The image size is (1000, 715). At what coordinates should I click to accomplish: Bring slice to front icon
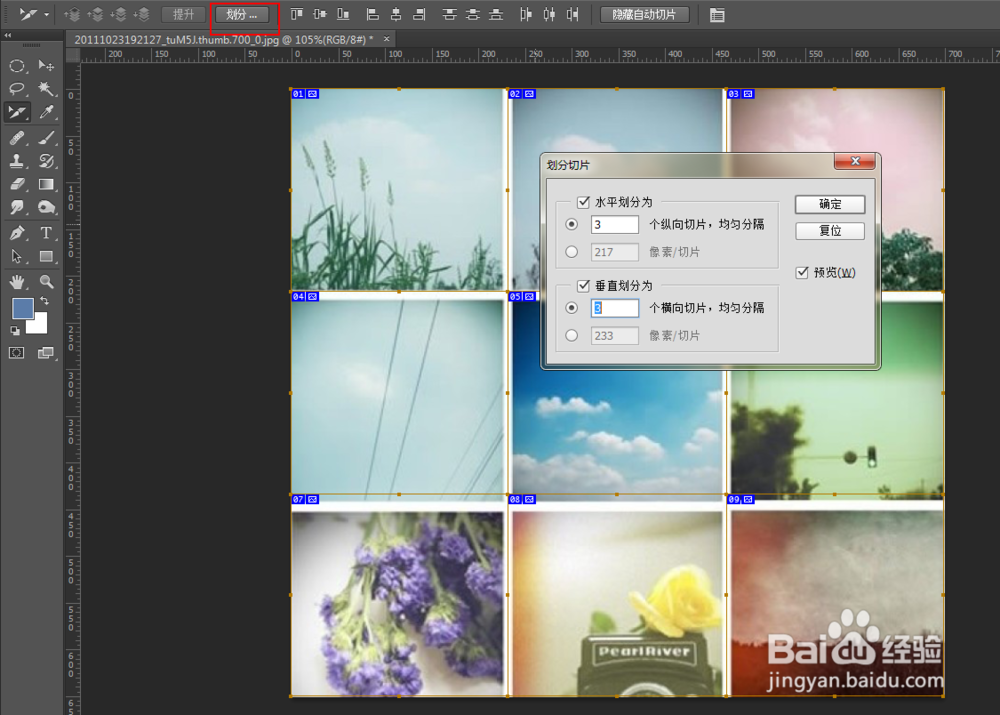tap(71, 14)
